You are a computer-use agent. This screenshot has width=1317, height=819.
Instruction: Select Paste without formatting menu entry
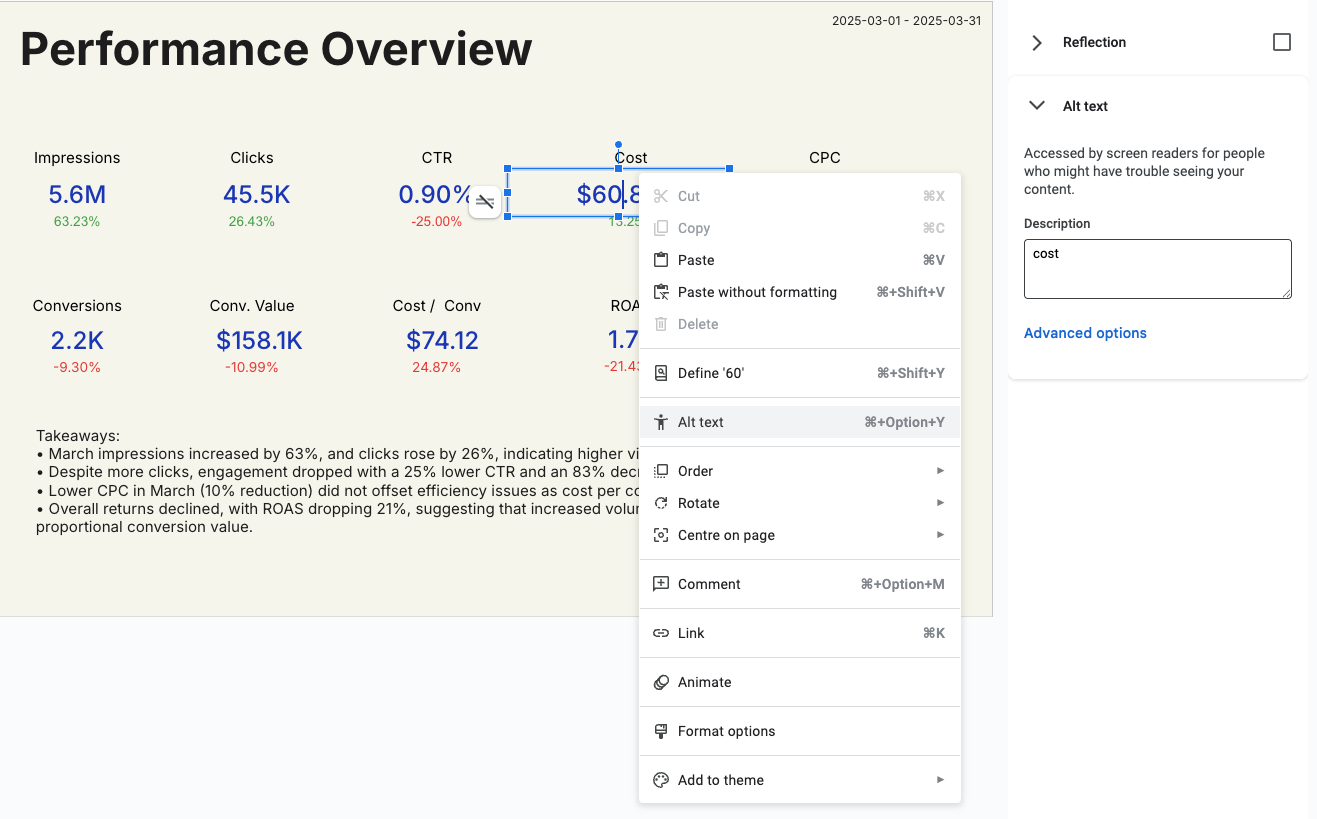pos(757,292)
